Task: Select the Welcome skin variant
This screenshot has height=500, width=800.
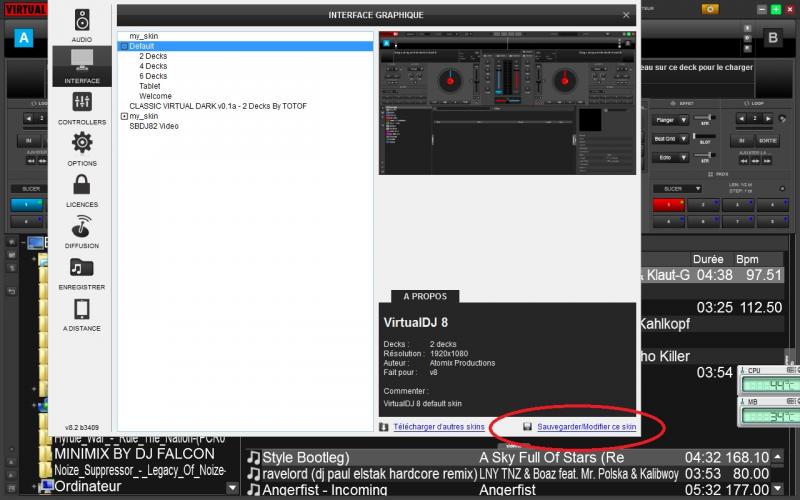Action: 155,96
